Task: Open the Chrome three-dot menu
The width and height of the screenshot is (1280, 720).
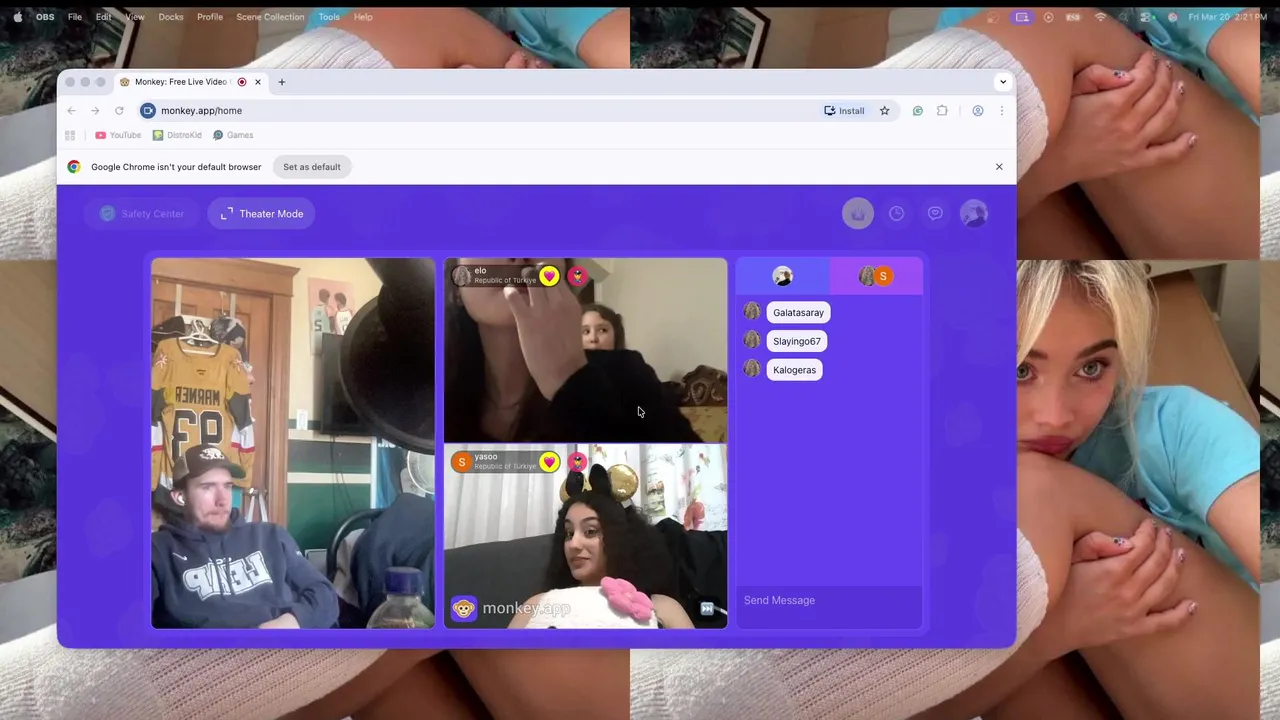Action: (x=1001, y=111)
